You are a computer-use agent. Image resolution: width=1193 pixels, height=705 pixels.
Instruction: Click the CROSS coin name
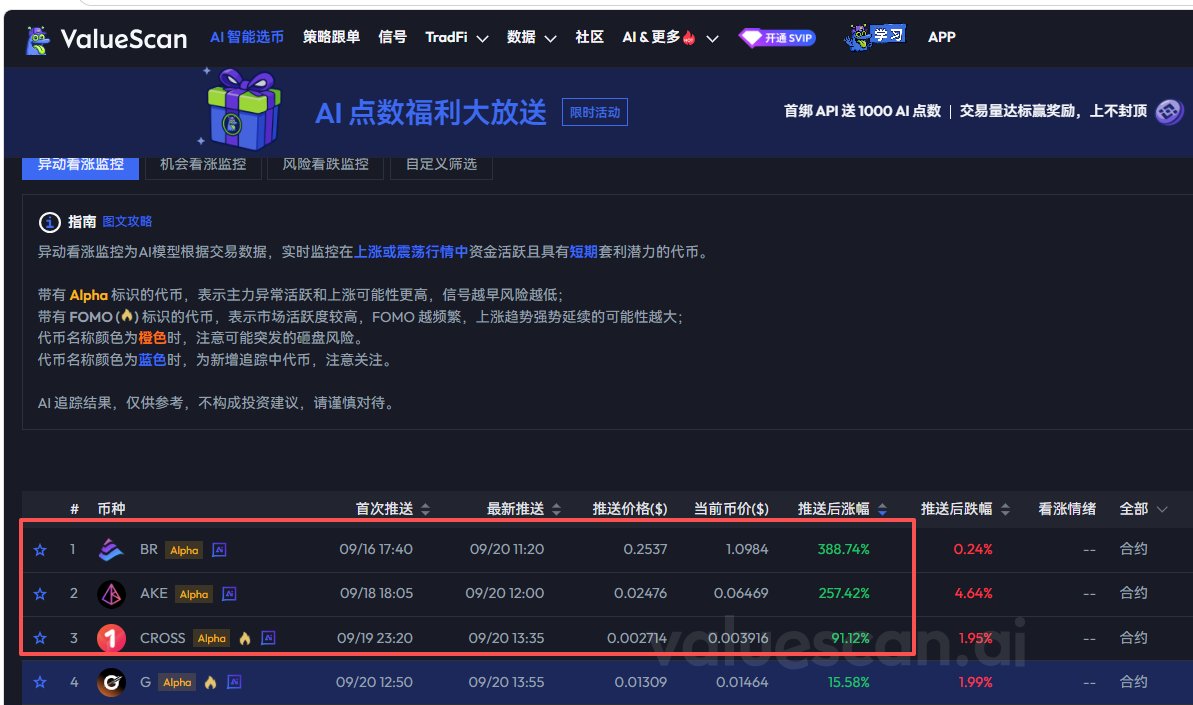coord(163,638)
